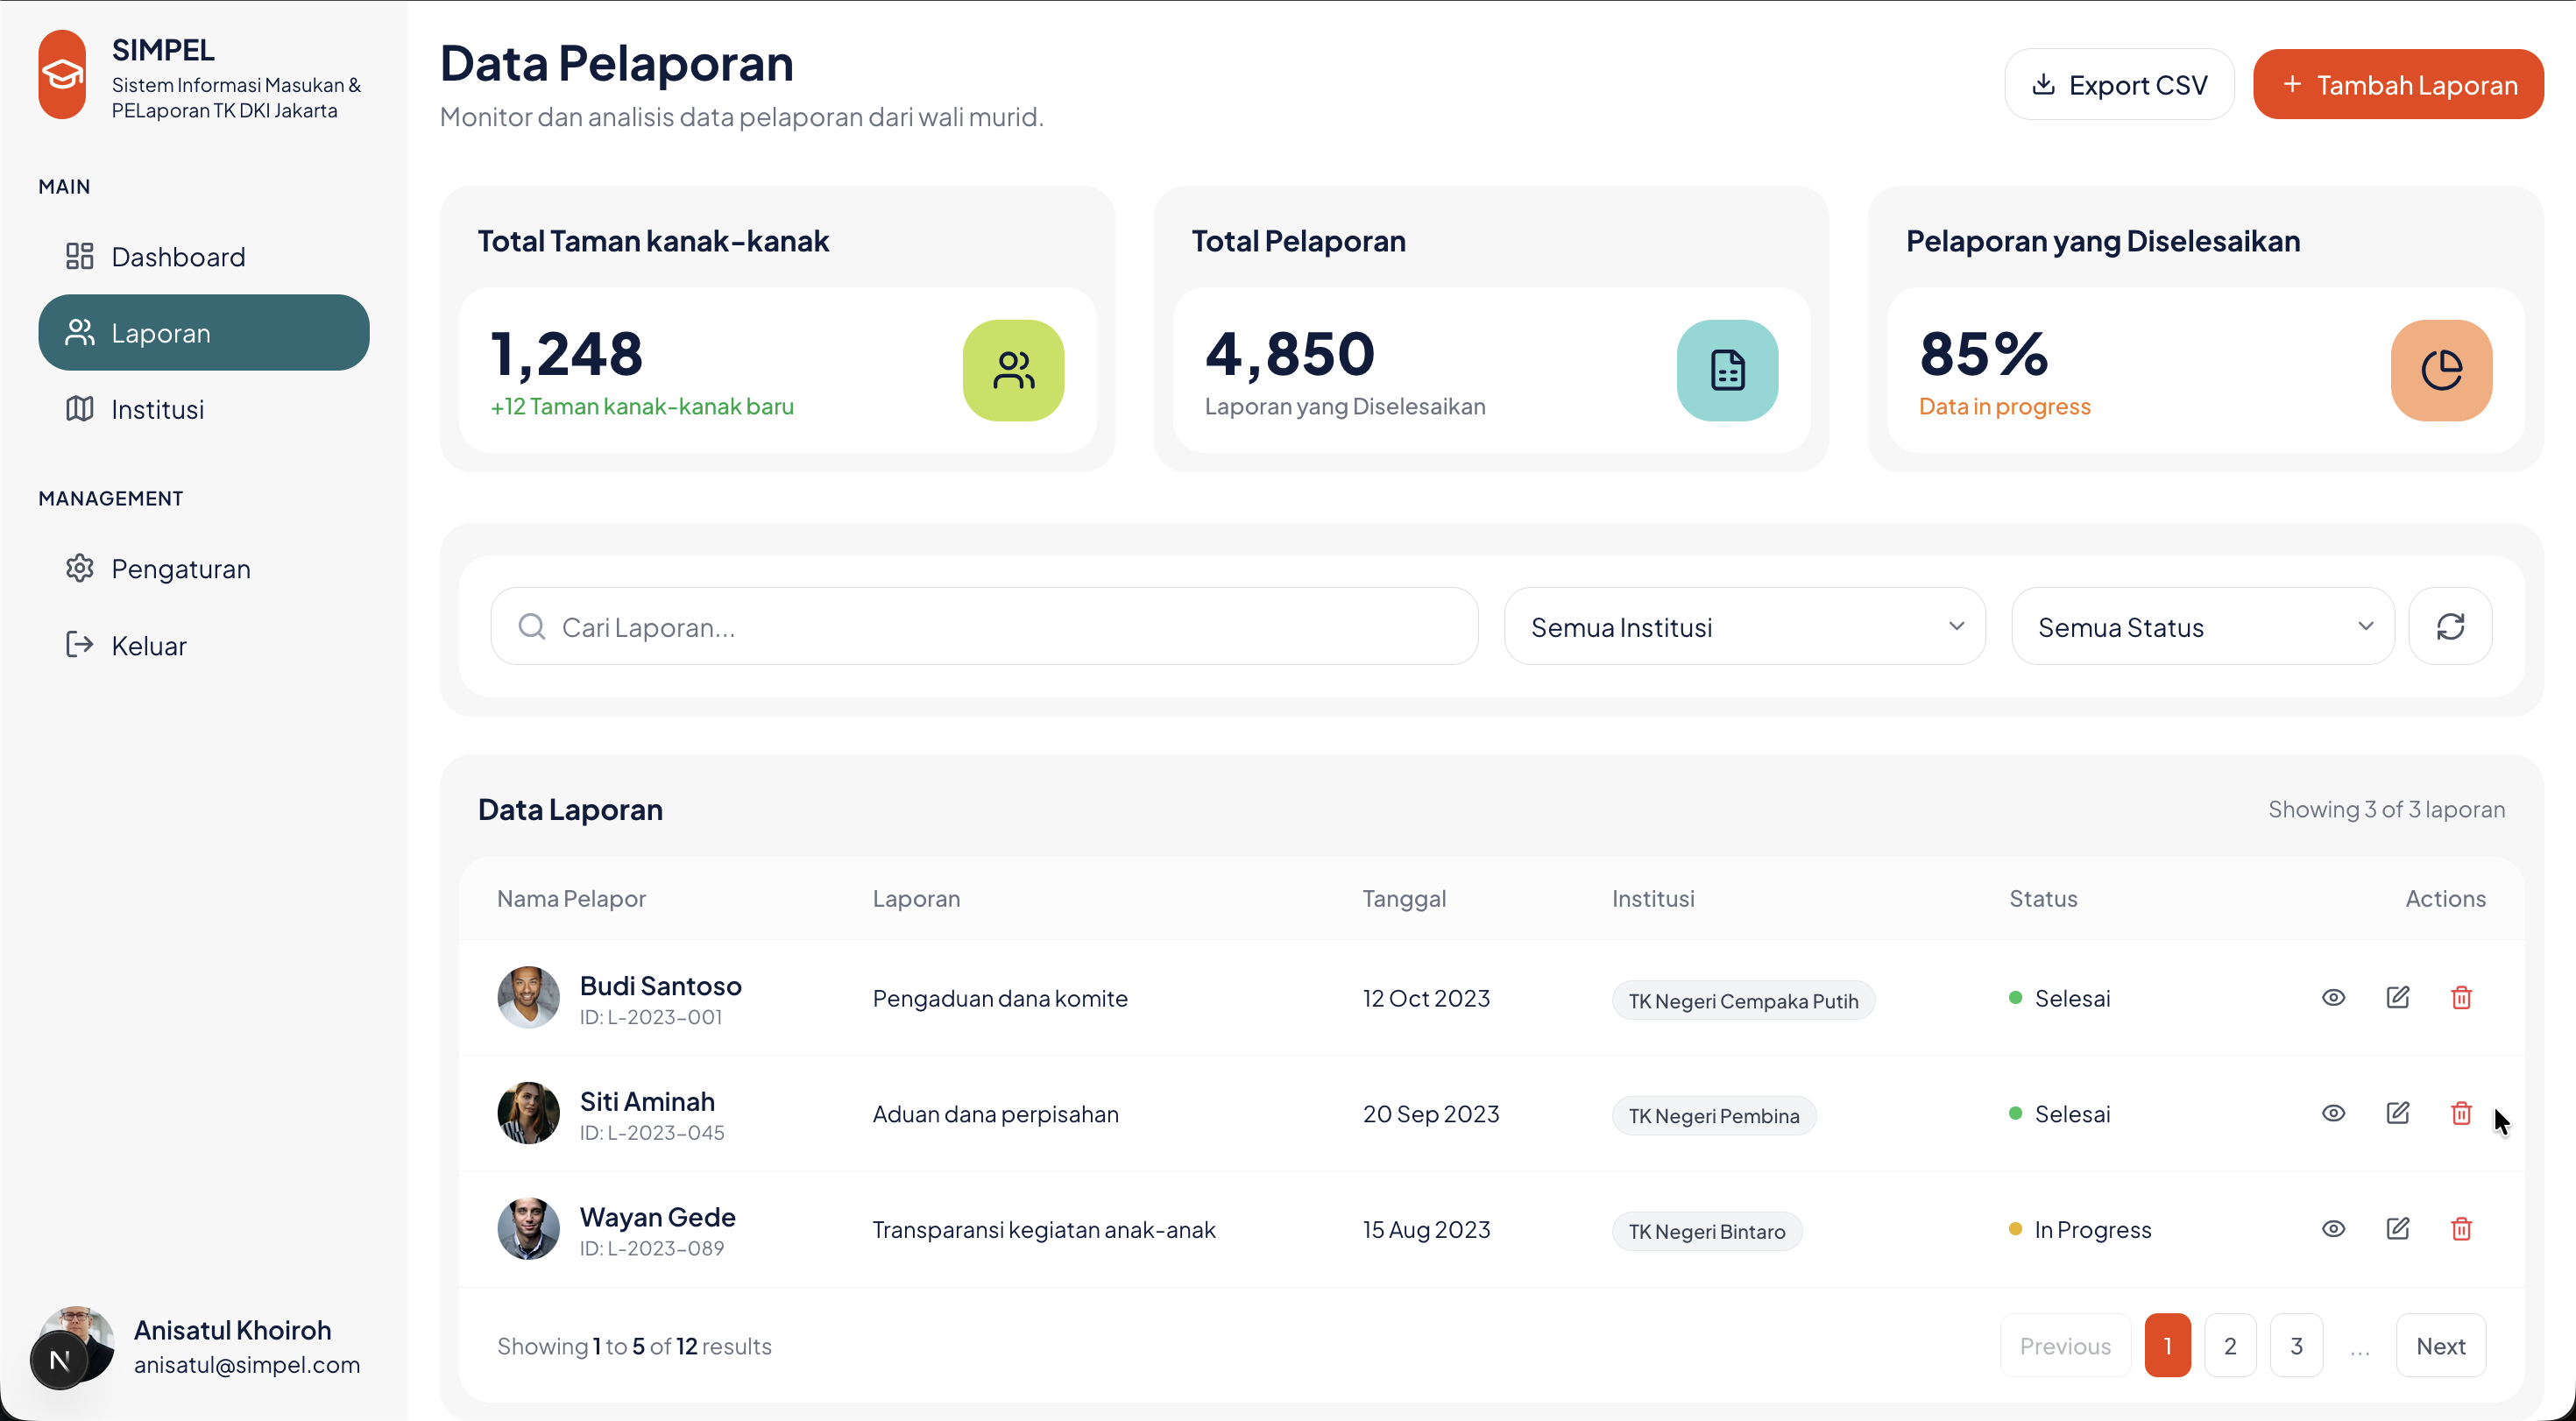Expand the Semua Status filter dropdown

2202,627
